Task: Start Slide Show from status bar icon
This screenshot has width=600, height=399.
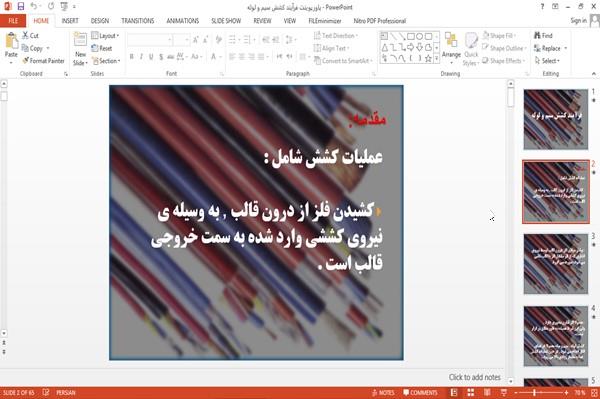Action: pyautogui.click(x=504, y=392)
